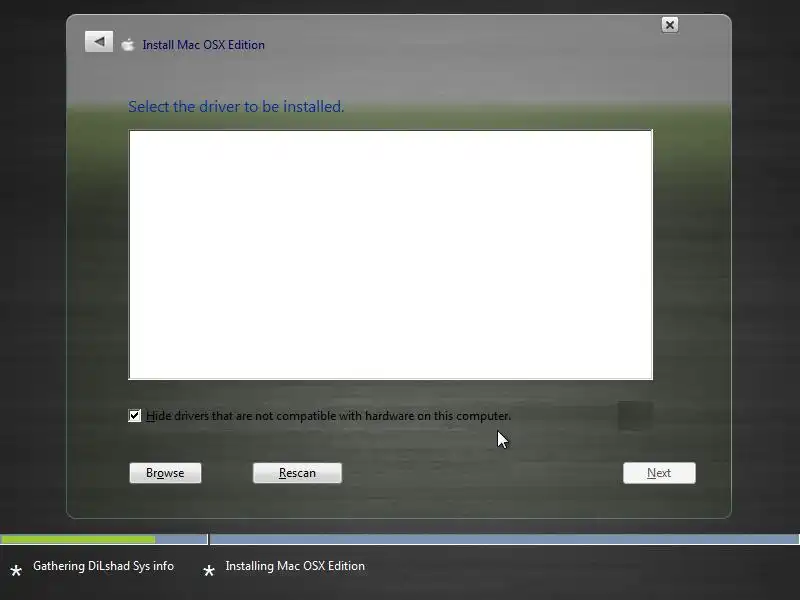
Task: Click the Rescan button
Action: point(297,473)
